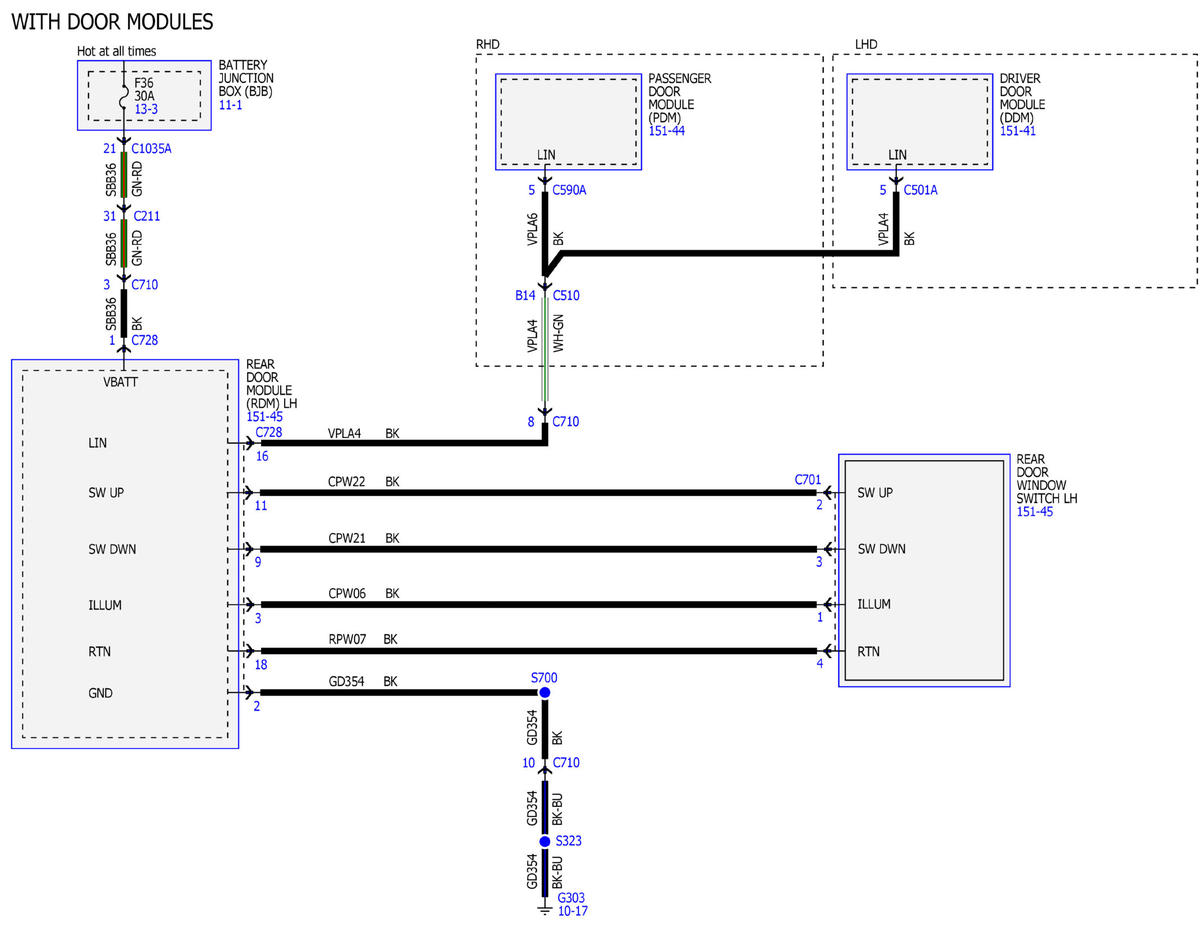Open the 11-1 Battery Junction Box reference
Image resolution: width=1200 pixels, height=927 pixels.
(x=231, y=104)
